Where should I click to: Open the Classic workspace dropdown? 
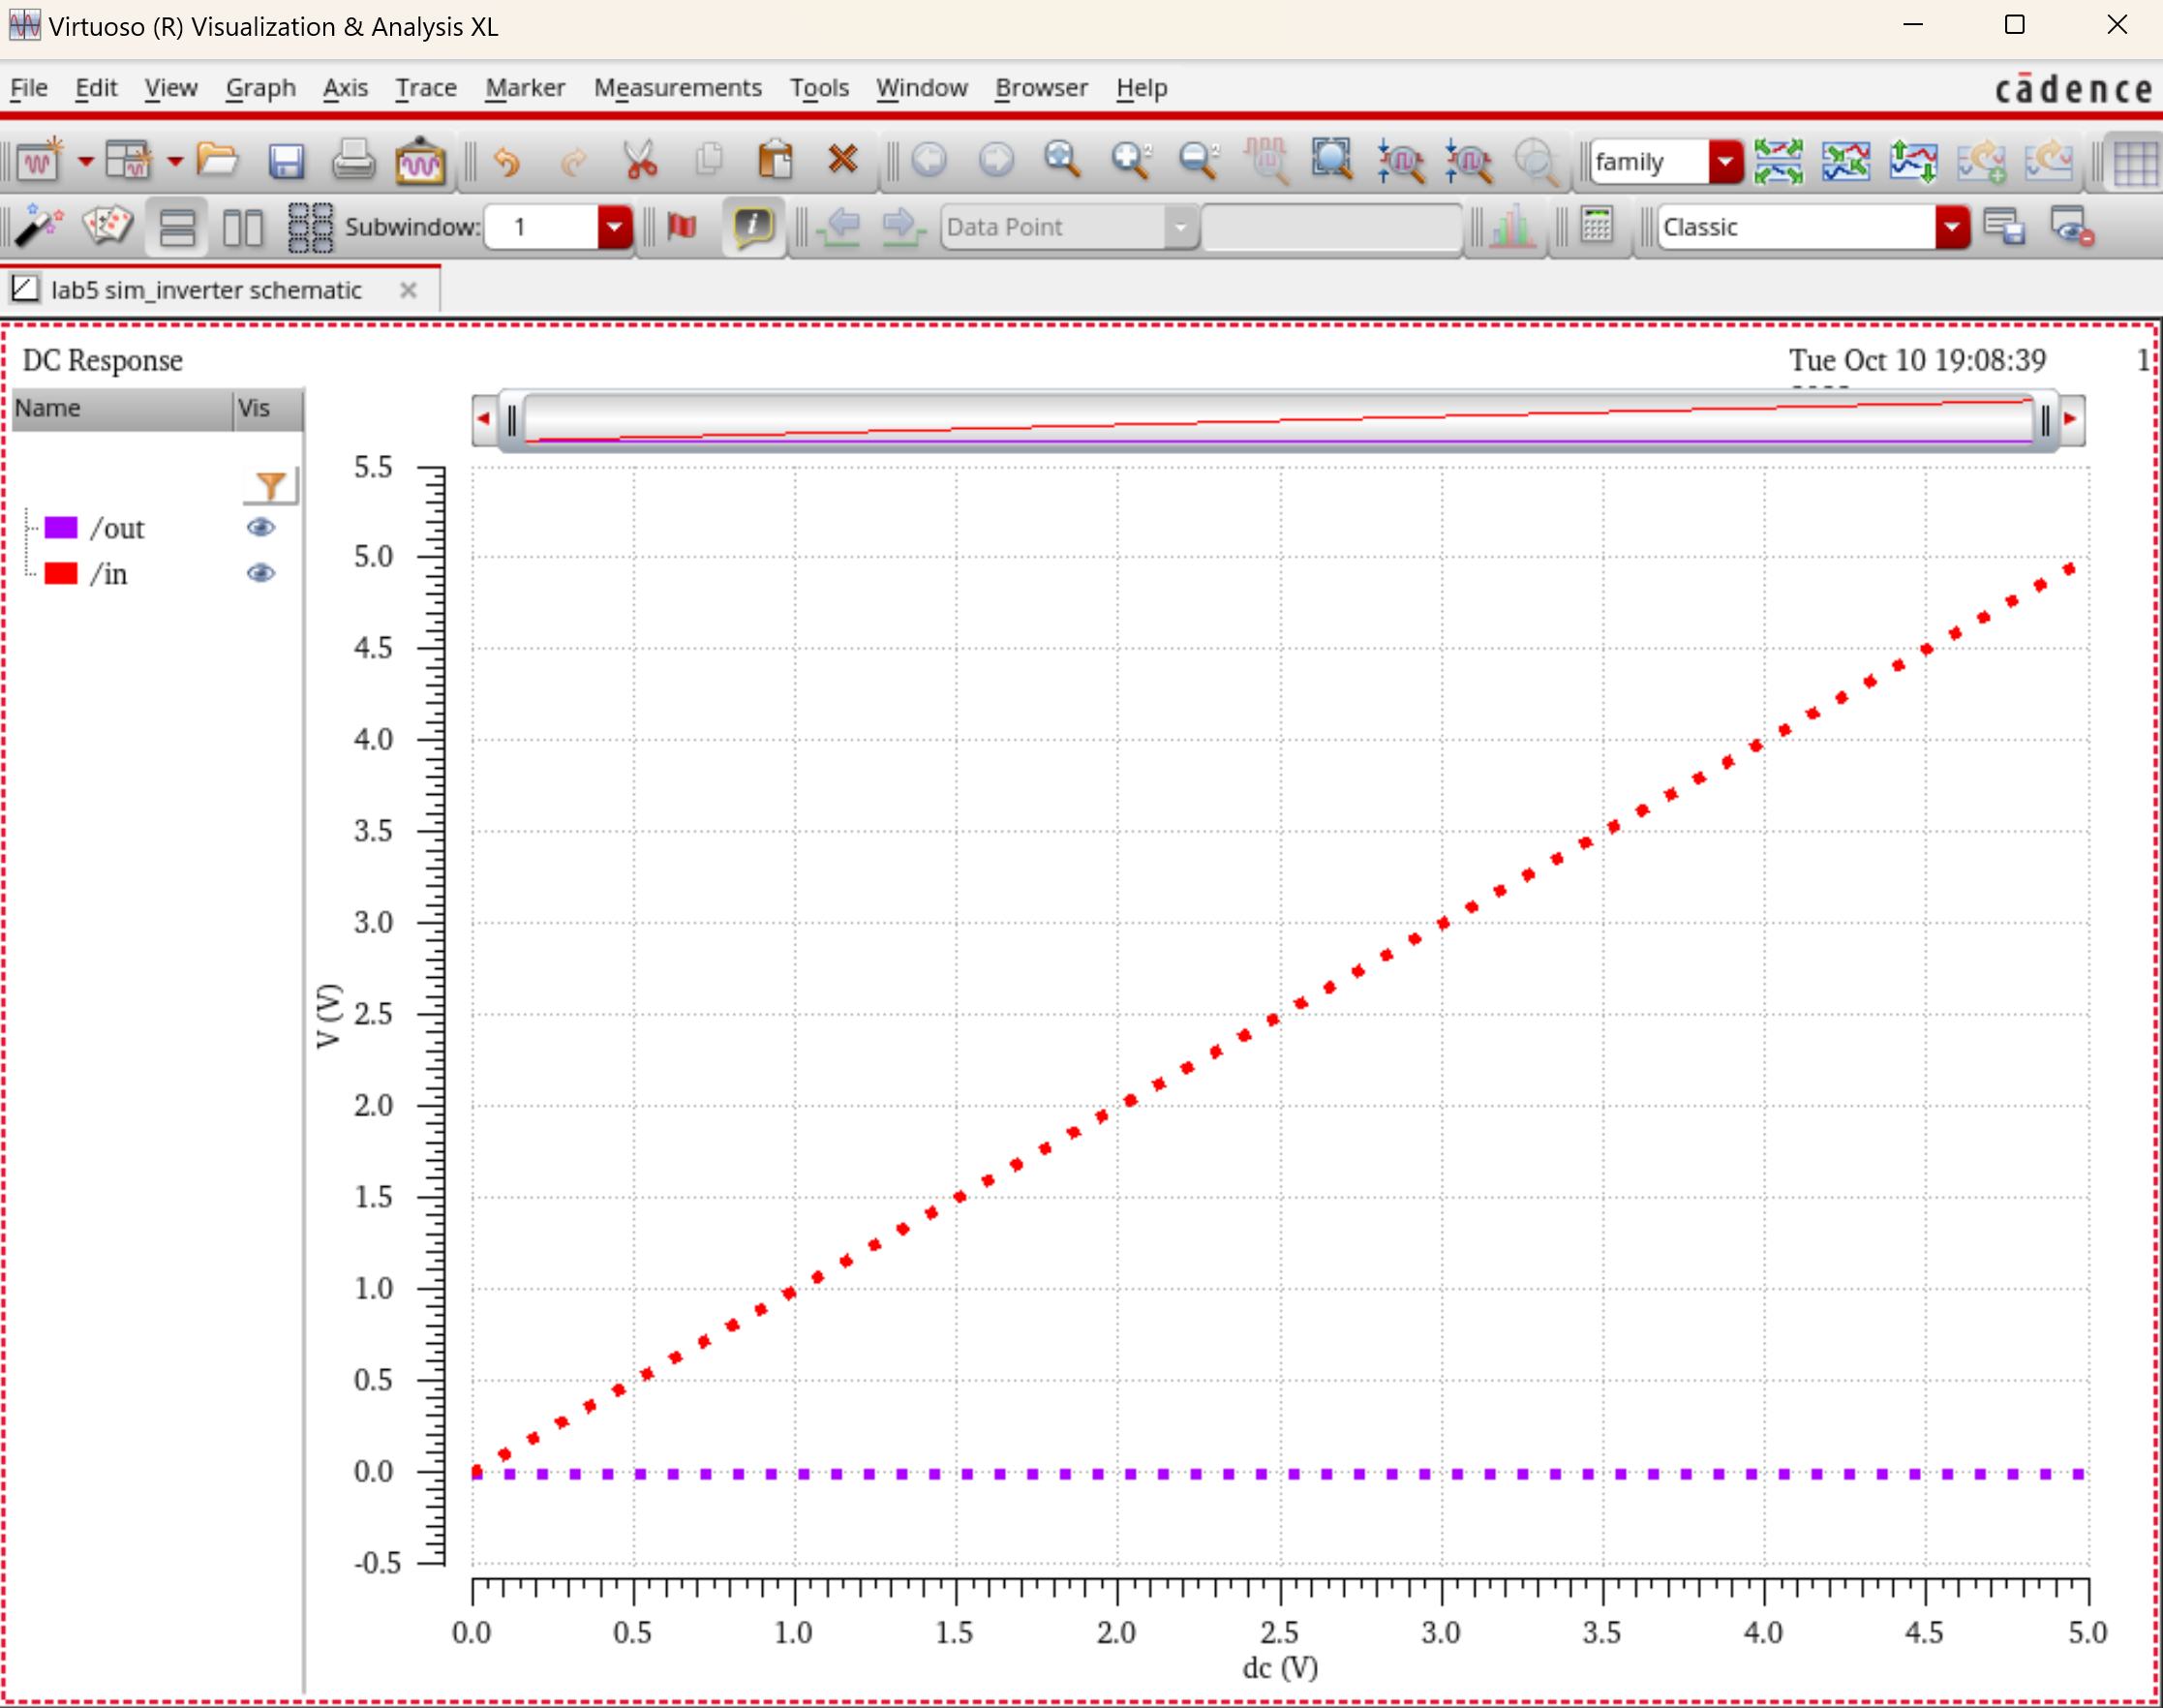1951,227
